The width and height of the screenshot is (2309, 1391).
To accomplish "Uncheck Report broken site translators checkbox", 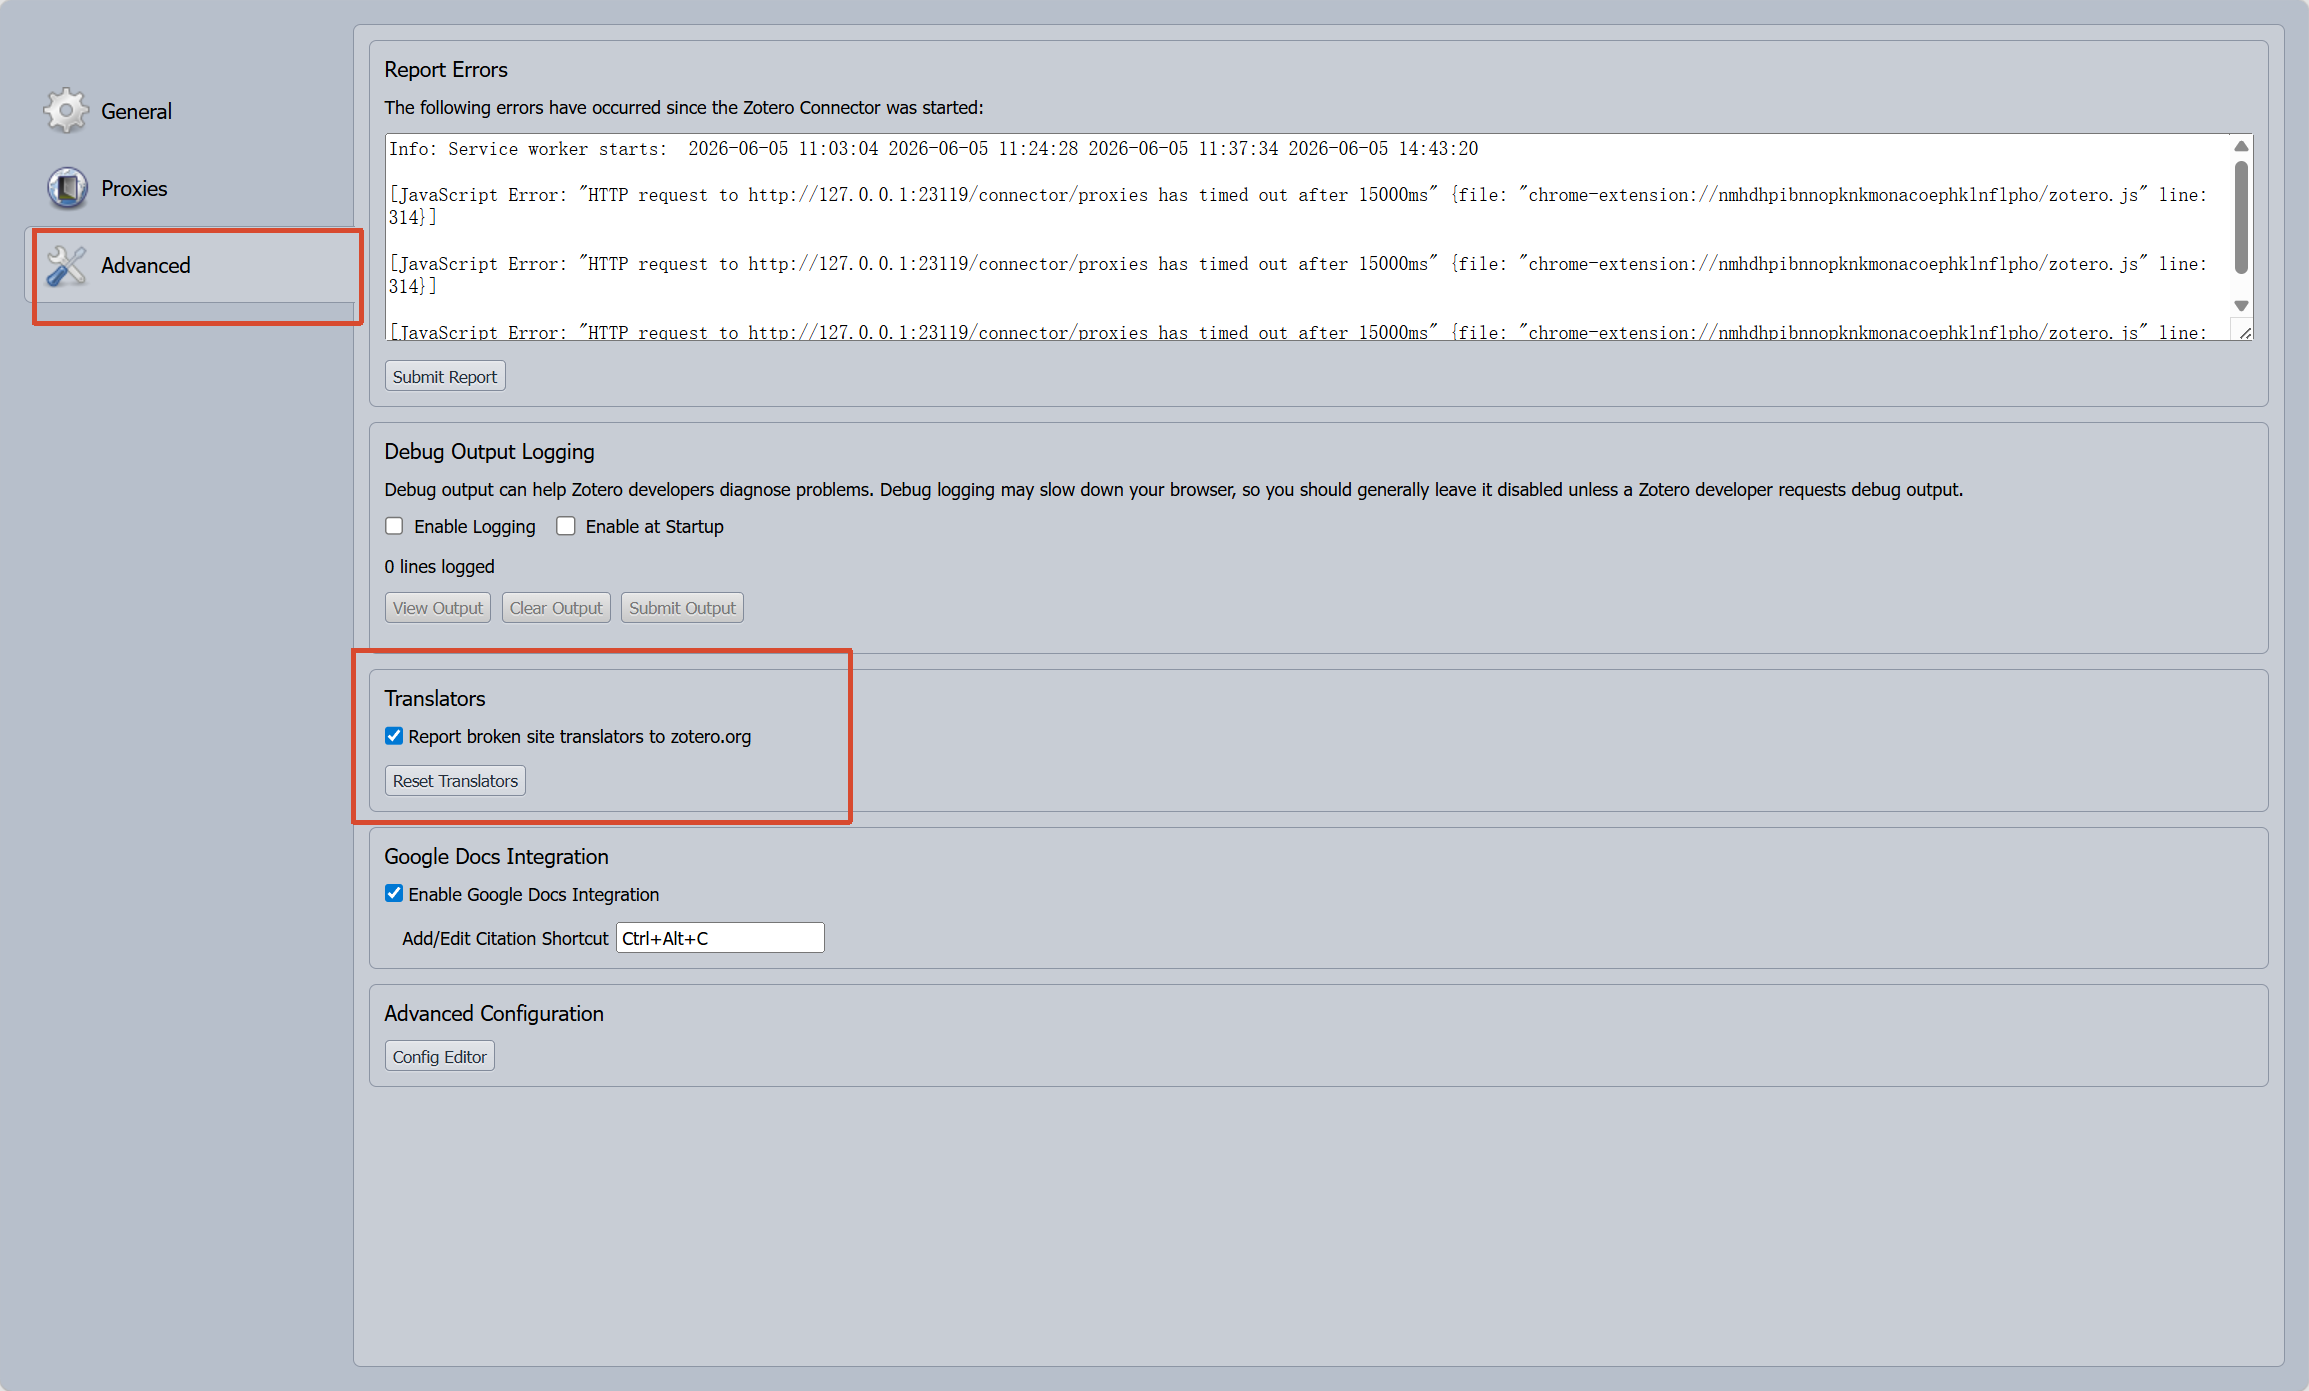I will pyautogui.click(x=394, y=736).
